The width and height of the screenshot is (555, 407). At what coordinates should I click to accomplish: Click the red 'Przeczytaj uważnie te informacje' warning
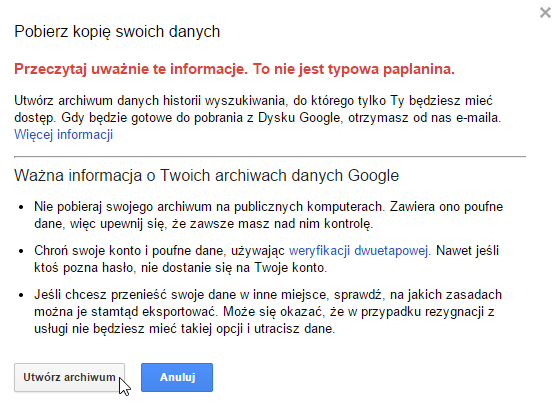pyautogui.click(x=131, y=69)
